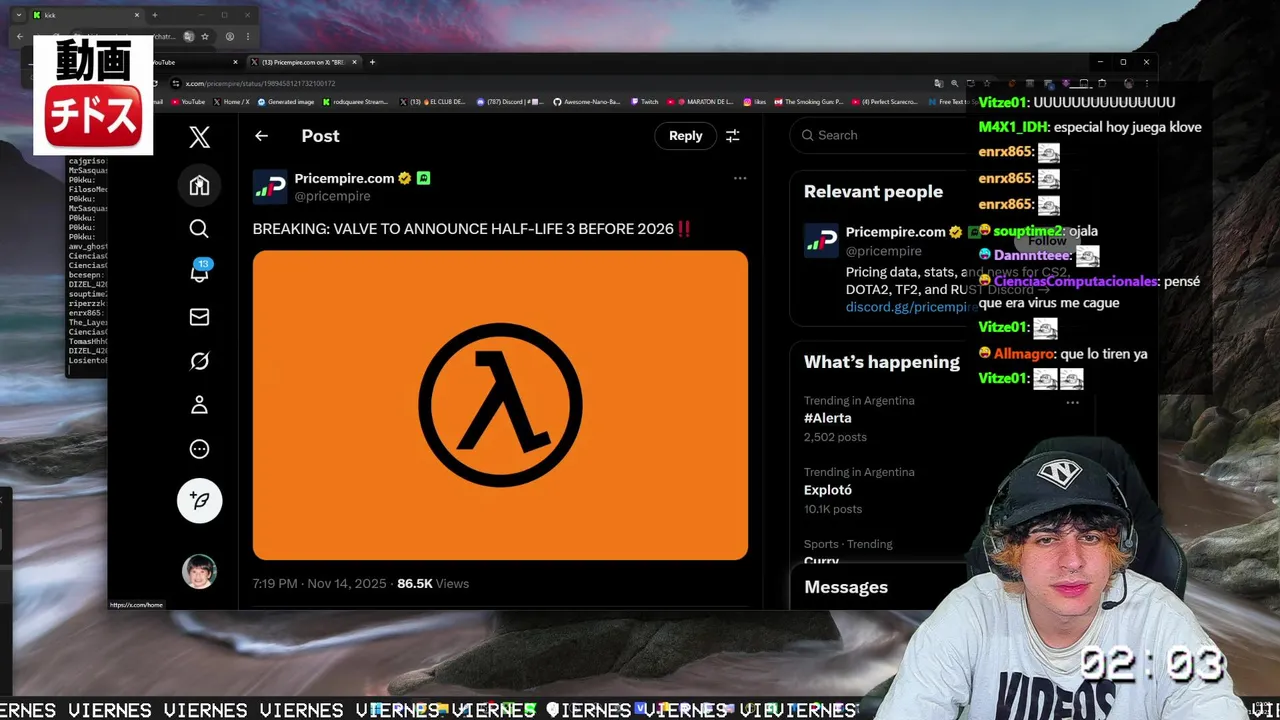
Task: Open profile icon in back Kick window
Action: pos(229,36)
